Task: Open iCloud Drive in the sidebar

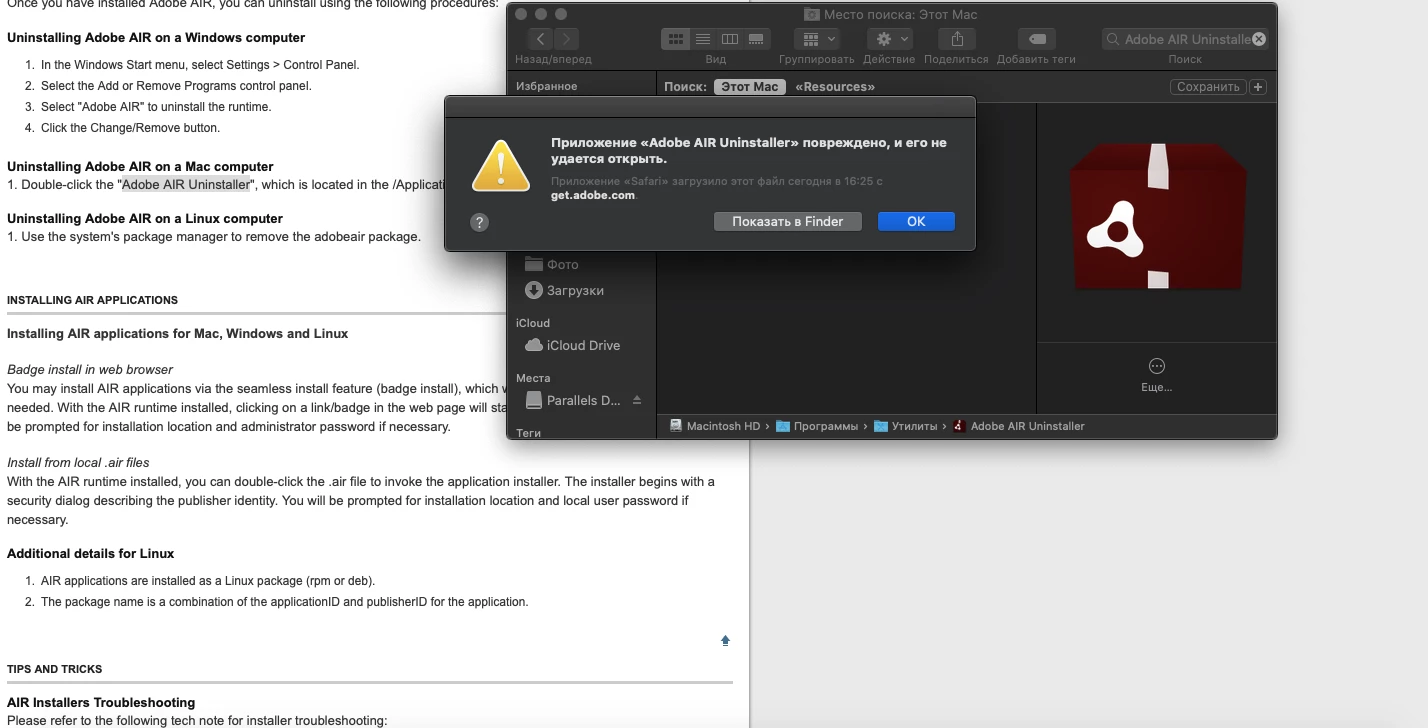Action: pos(573,346)
